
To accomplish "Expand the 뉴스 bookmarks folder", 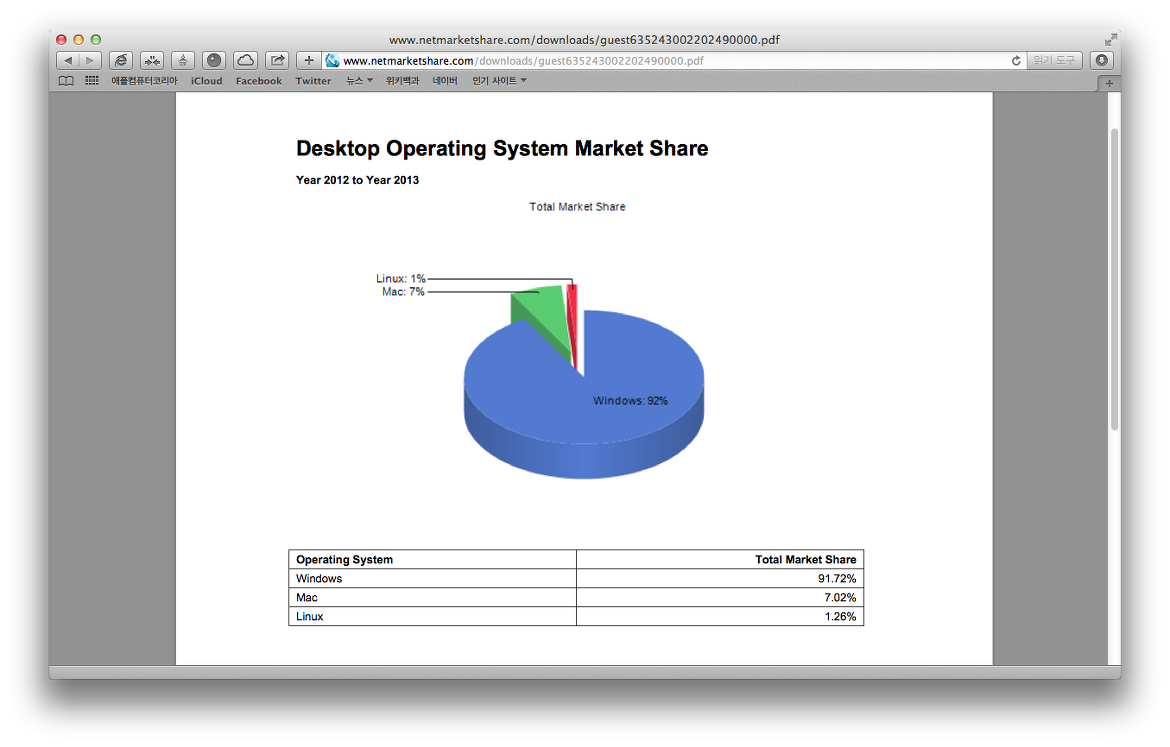I will point(359,81).
